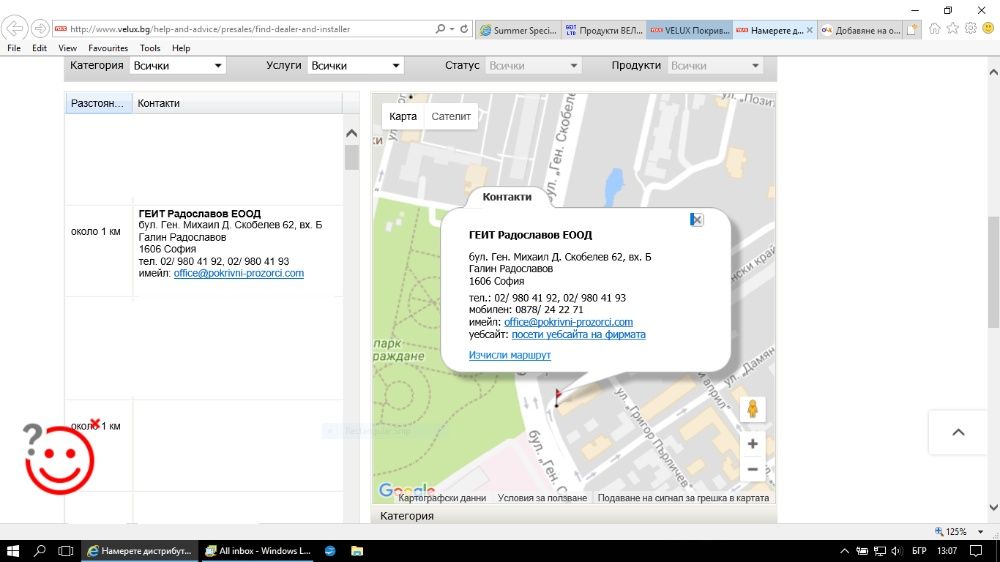Viewport: 1000px width, 562px height.
Task: Open the Windows action center notifications
Action: click(976, 551)
